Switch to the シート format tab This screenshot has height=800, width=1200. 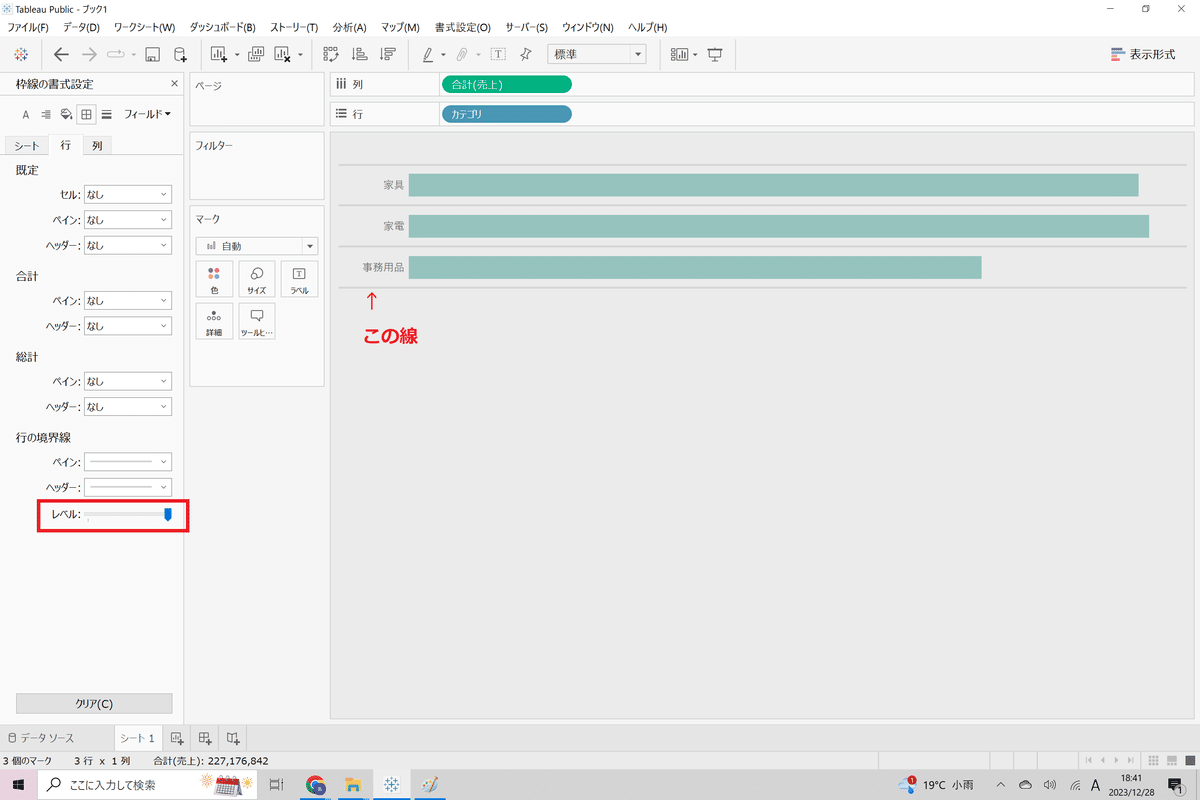tap(26, 146)
